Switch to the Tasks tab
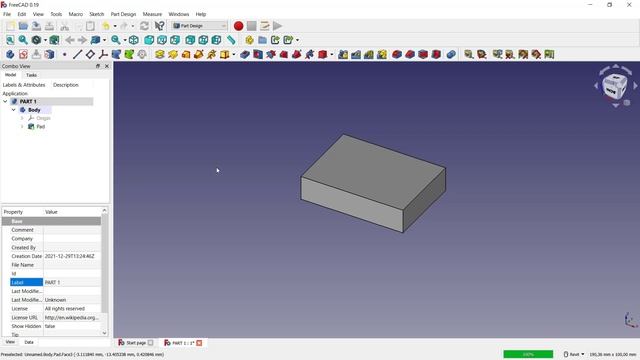640x360 pixels. [31, 75]
